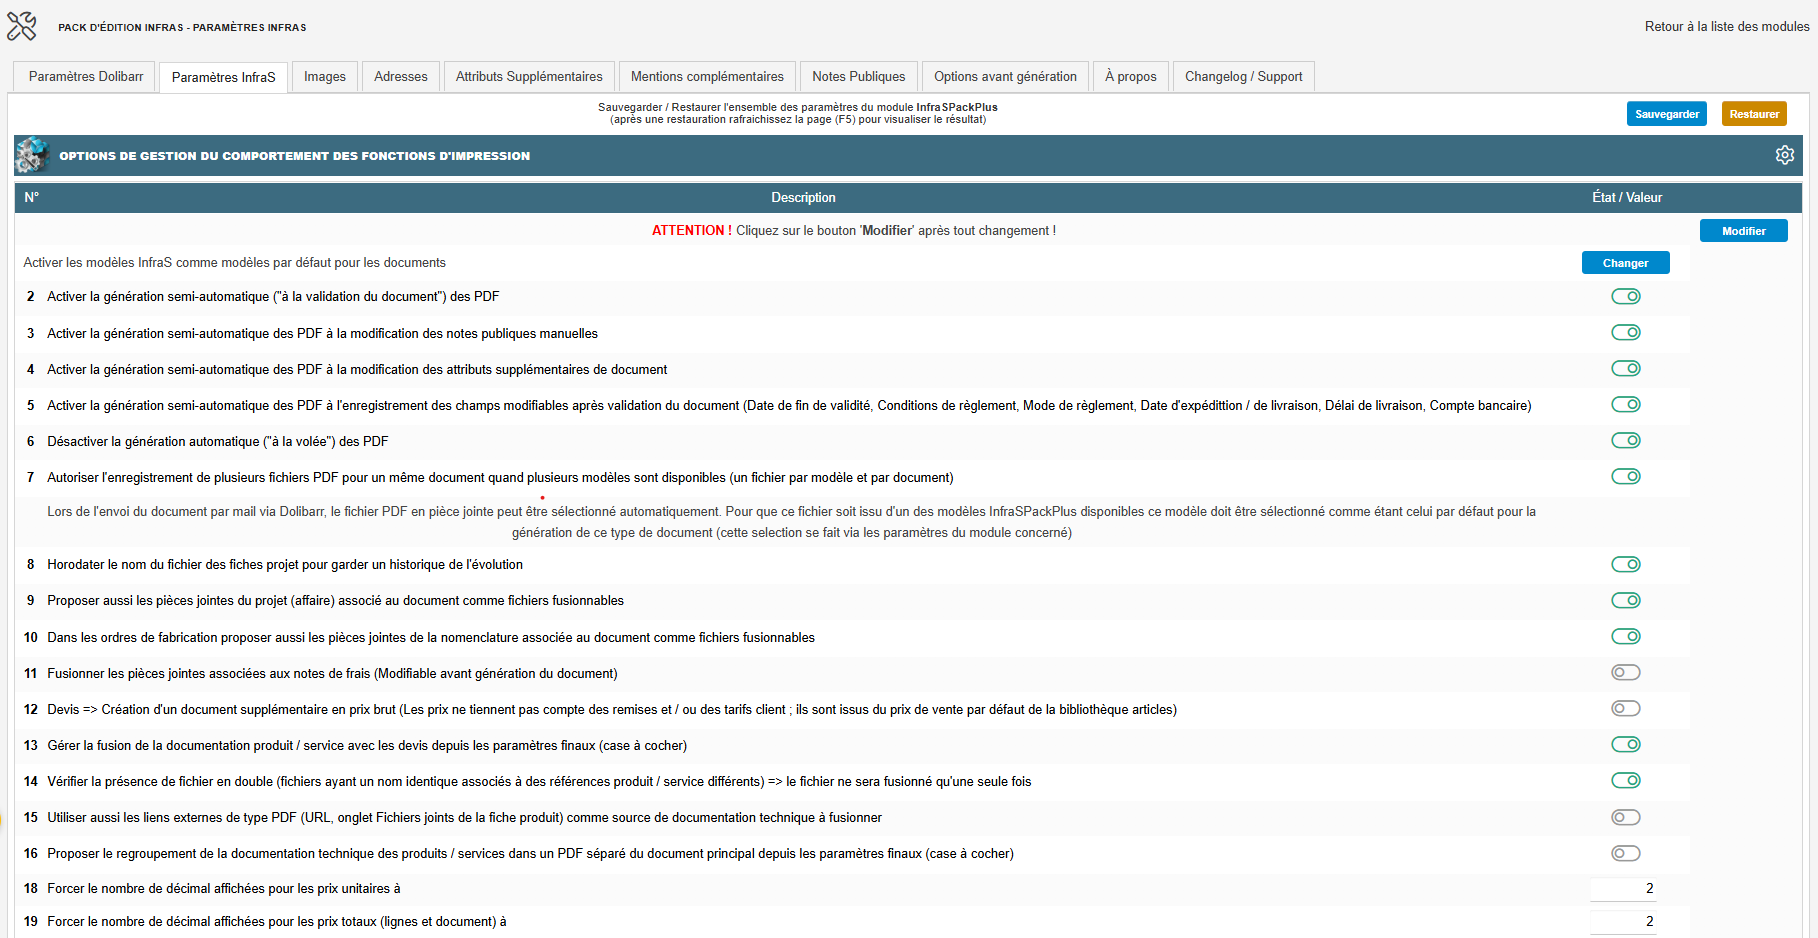Enable external PDF links as documentation source
Screen dimensions: 1818x938
point(1626,817)
